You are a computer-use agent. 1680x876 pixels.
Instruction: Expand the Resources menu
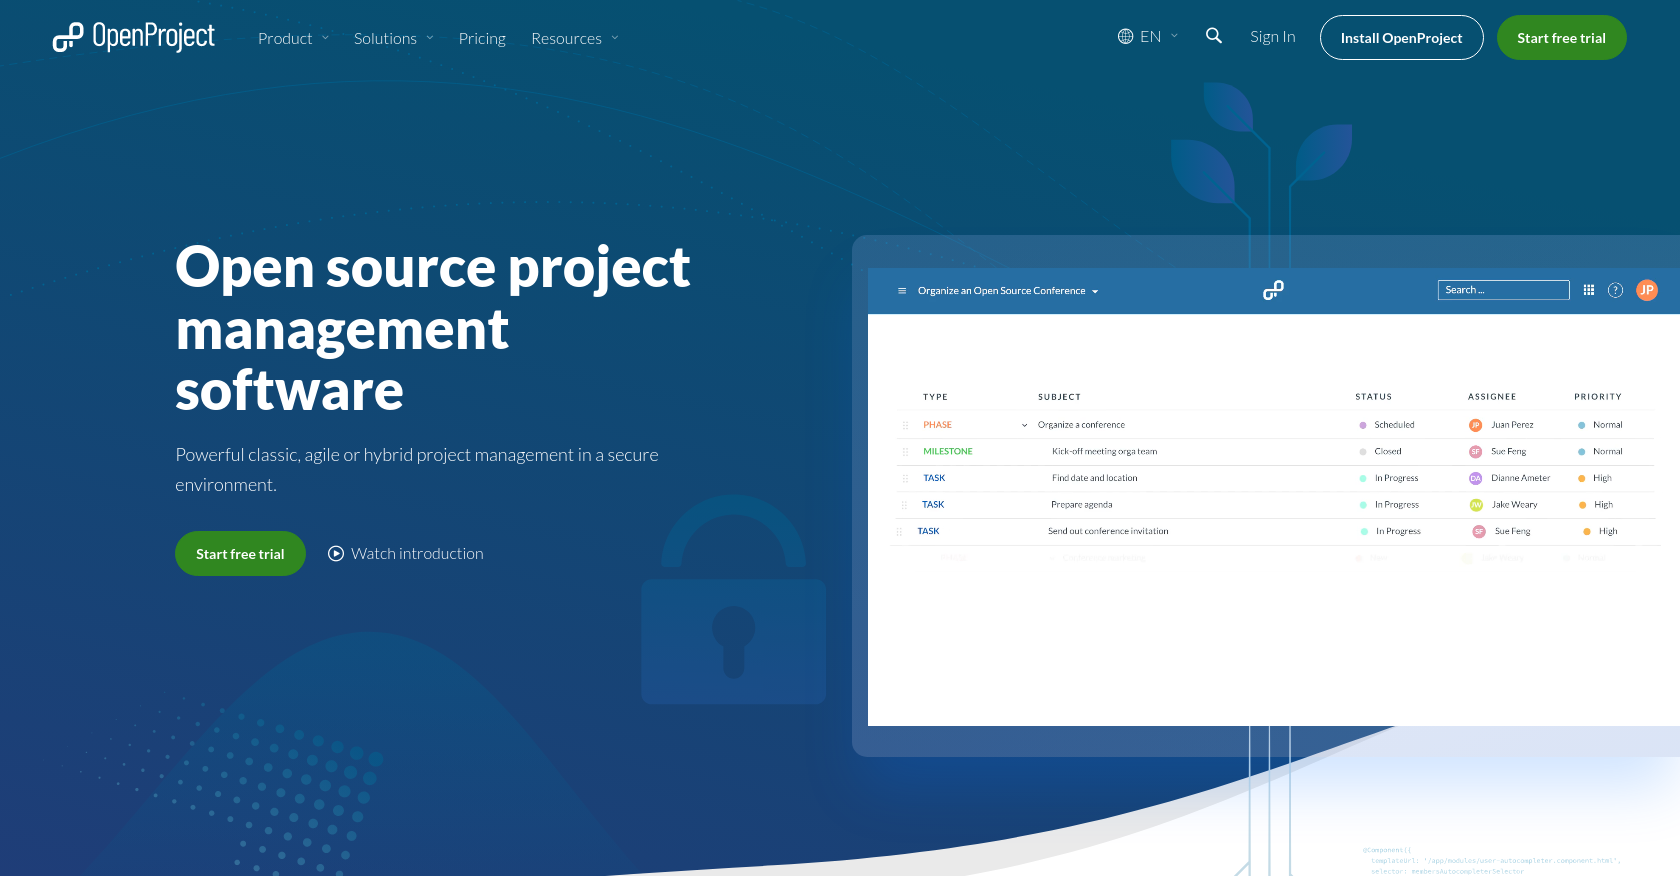575,38
